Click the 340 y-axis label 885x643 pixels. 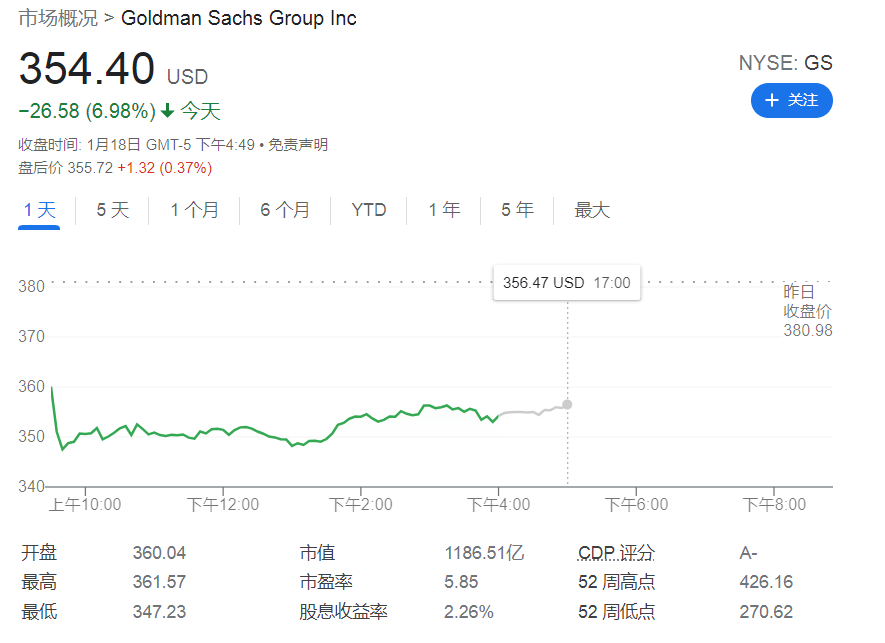[31, 486]
